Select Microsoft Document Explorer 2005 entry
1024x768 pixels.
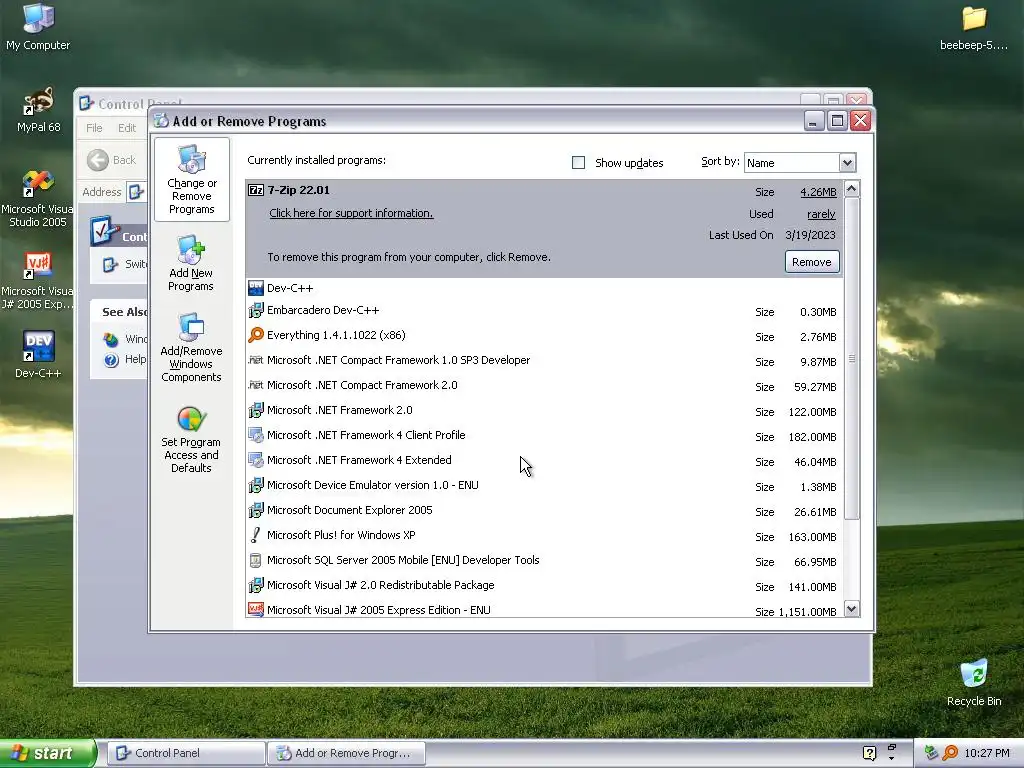544,511
